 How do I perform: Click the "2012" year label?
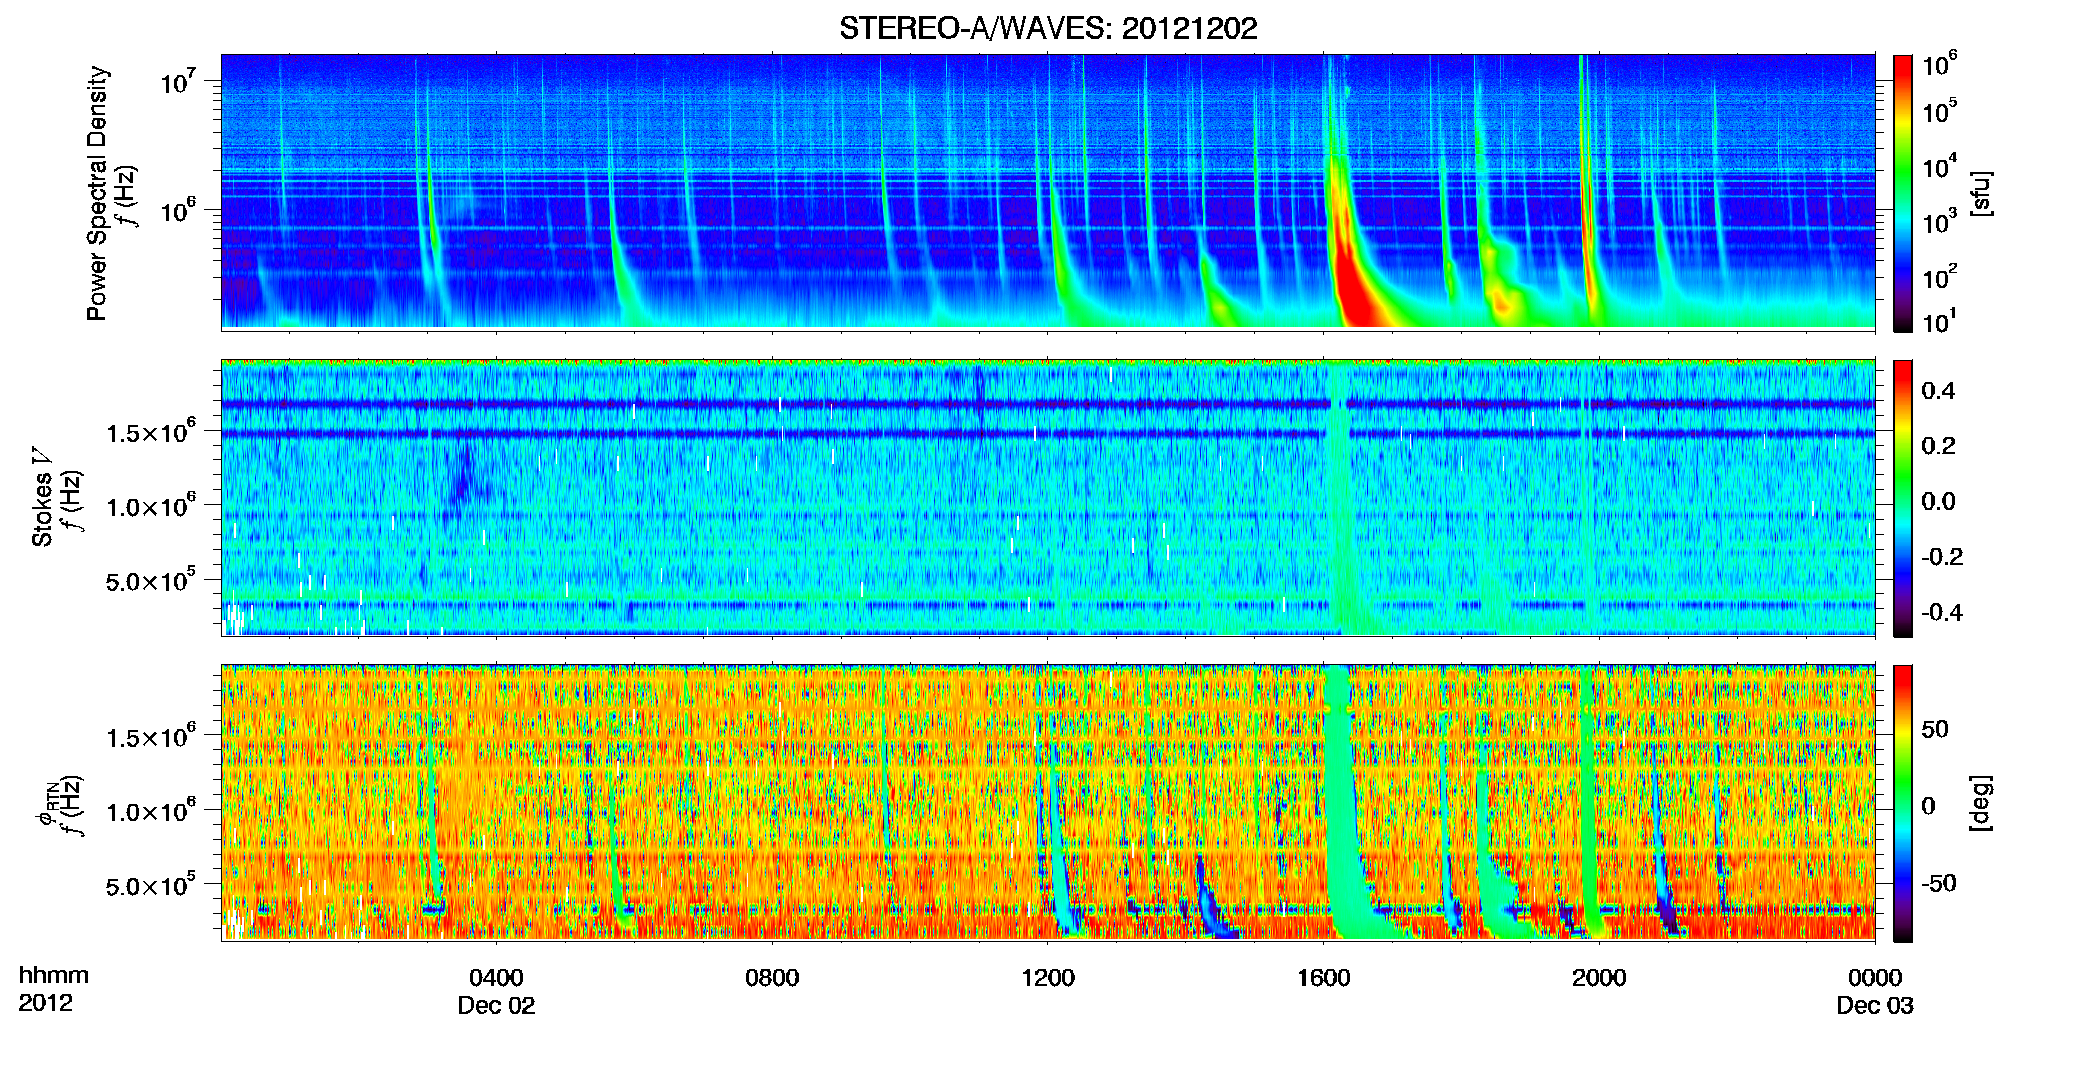(45, 1003)
